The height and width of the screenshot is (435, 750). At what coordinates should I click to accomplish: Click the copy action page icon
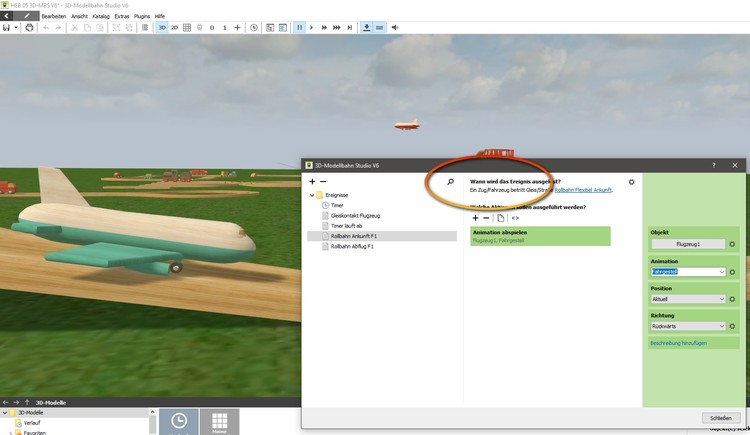[x=501, y=218]
